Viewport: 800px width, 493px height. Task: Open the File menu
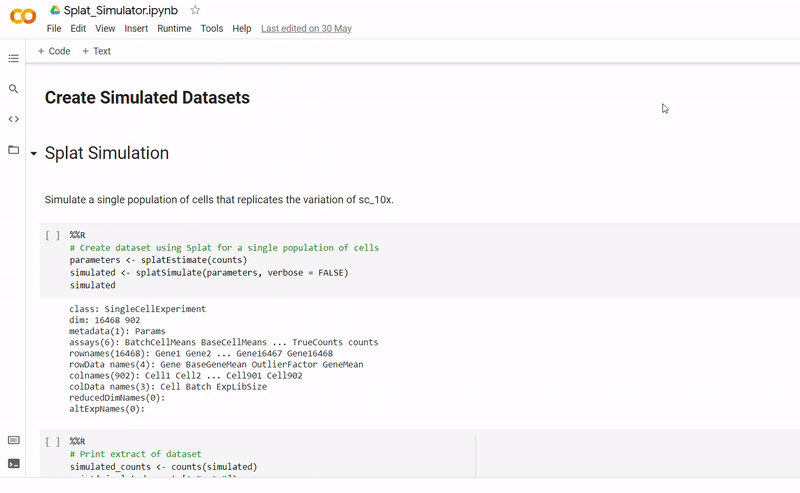tap(54, 29)
